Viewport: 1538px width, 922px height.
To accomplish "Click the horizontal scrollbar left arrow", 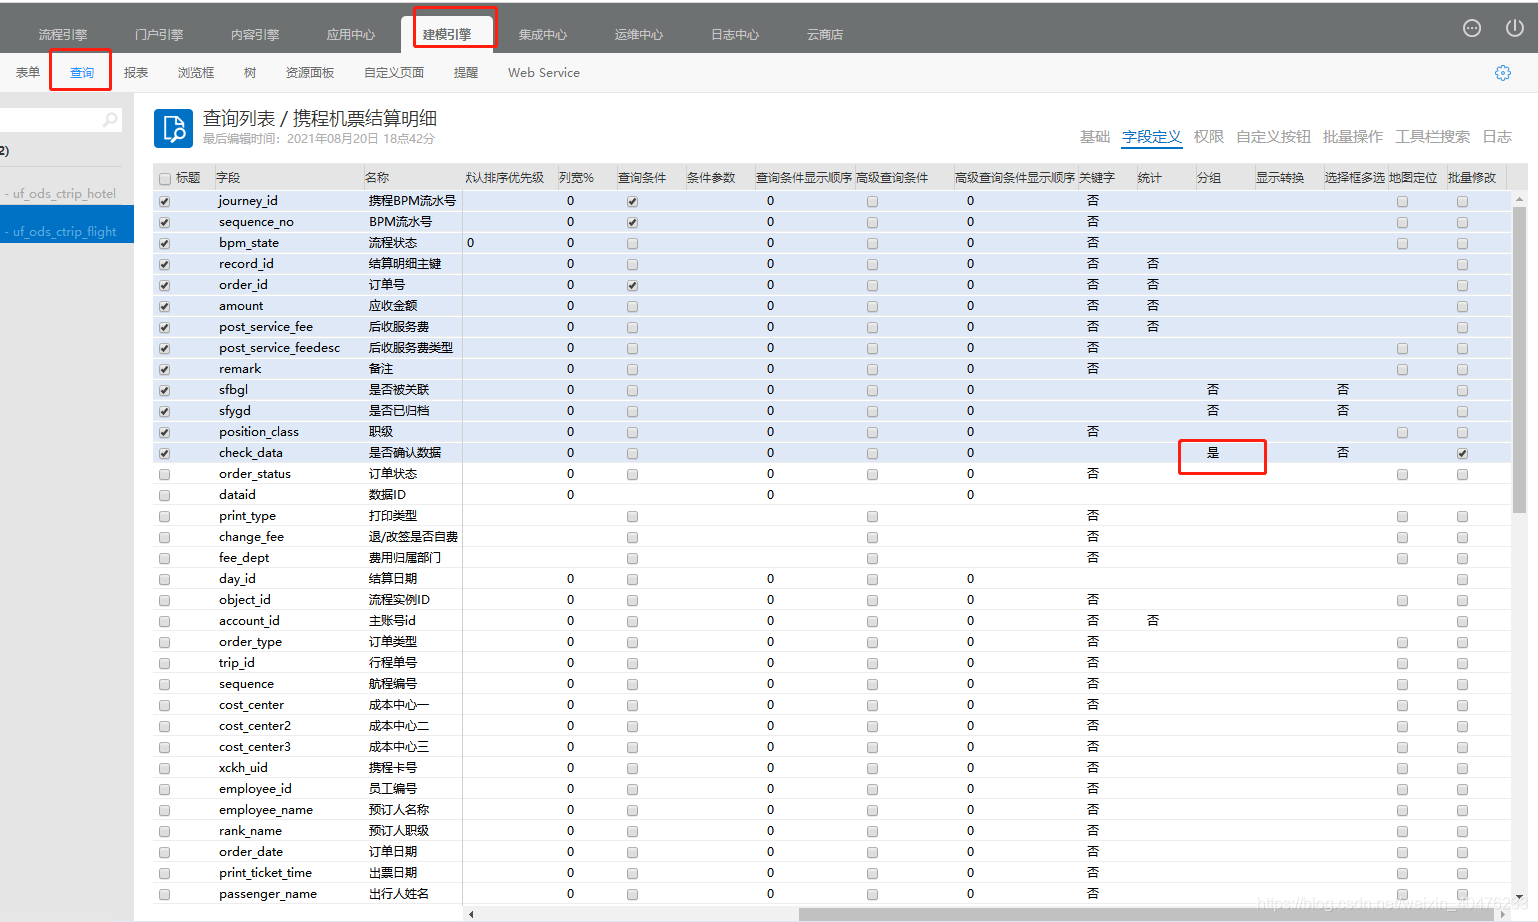I will (x=471, y=914).
